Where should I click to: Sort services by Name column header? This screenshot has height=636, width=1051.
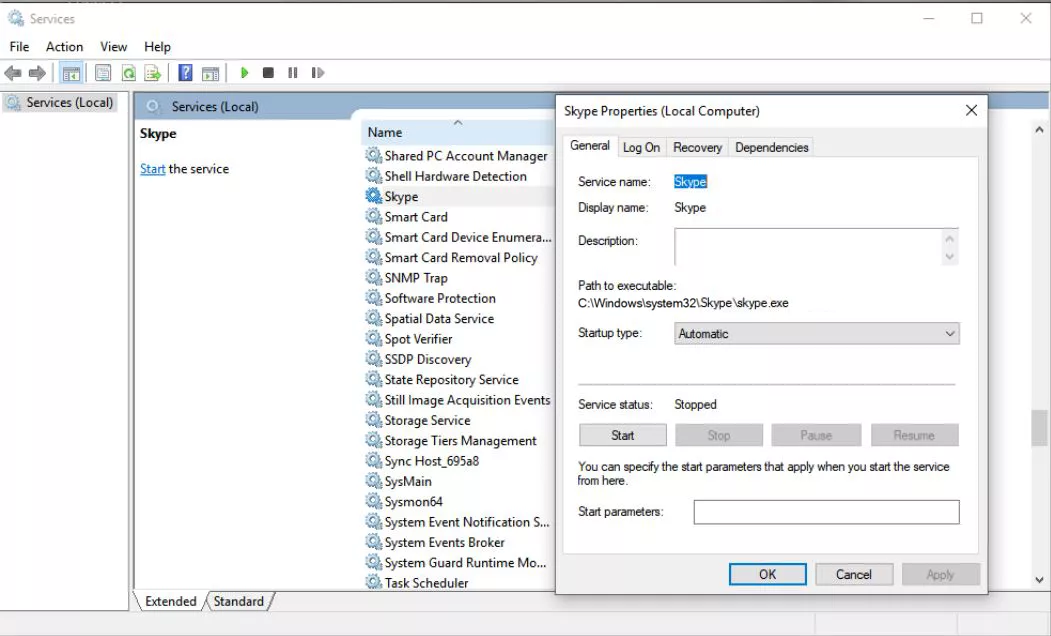coord(457,132)
